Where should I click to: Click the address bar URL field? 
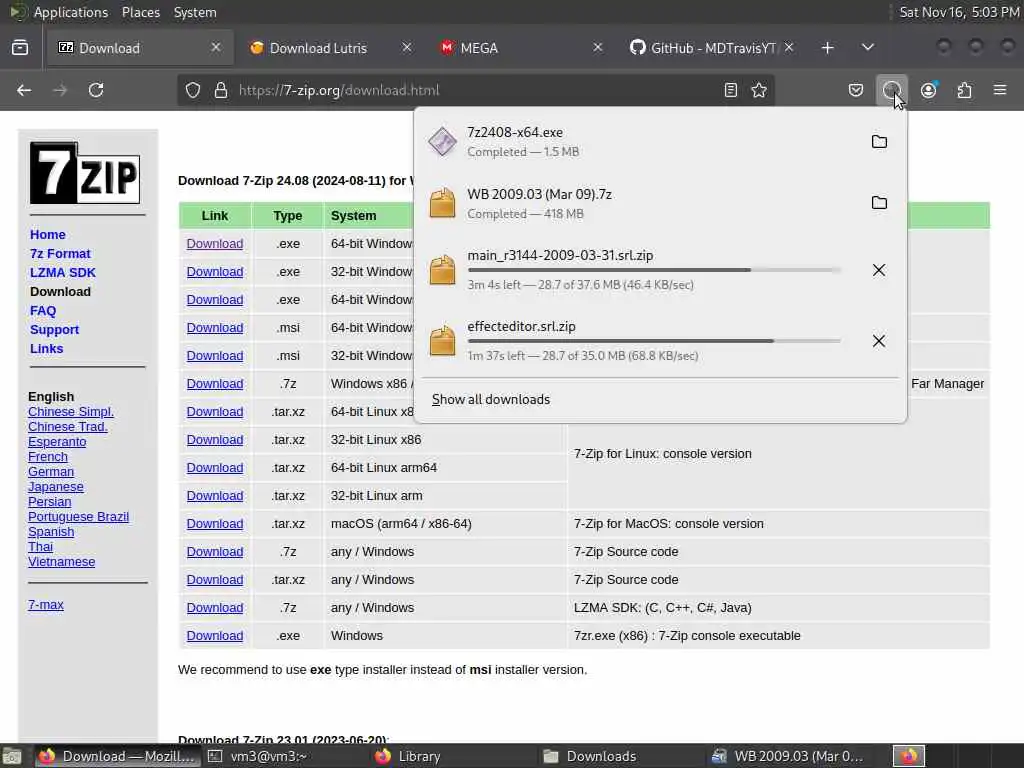pyautogui.click(x=477, y=90)
